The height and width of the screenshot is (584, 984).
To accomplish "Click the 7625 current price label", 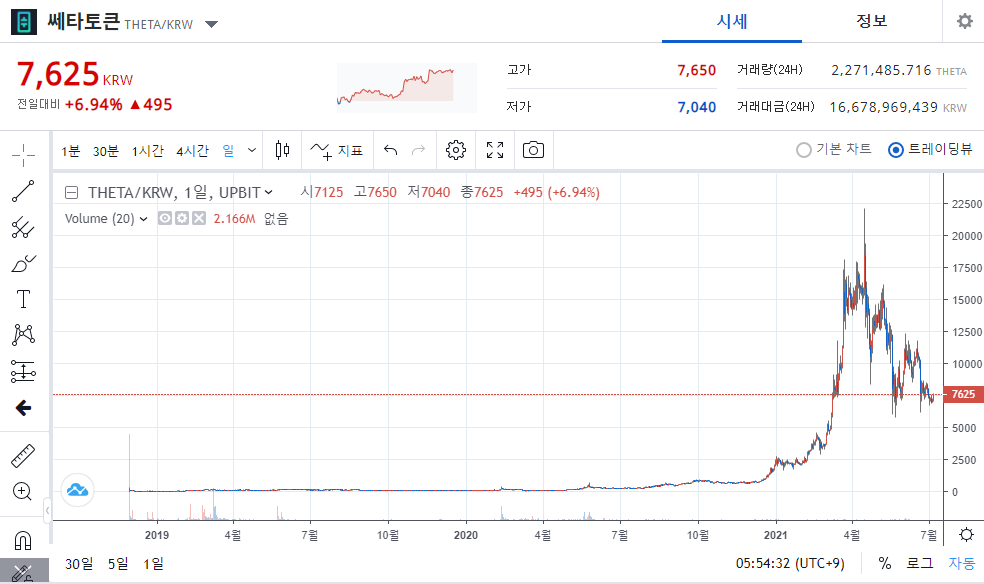I will [963, 395].
